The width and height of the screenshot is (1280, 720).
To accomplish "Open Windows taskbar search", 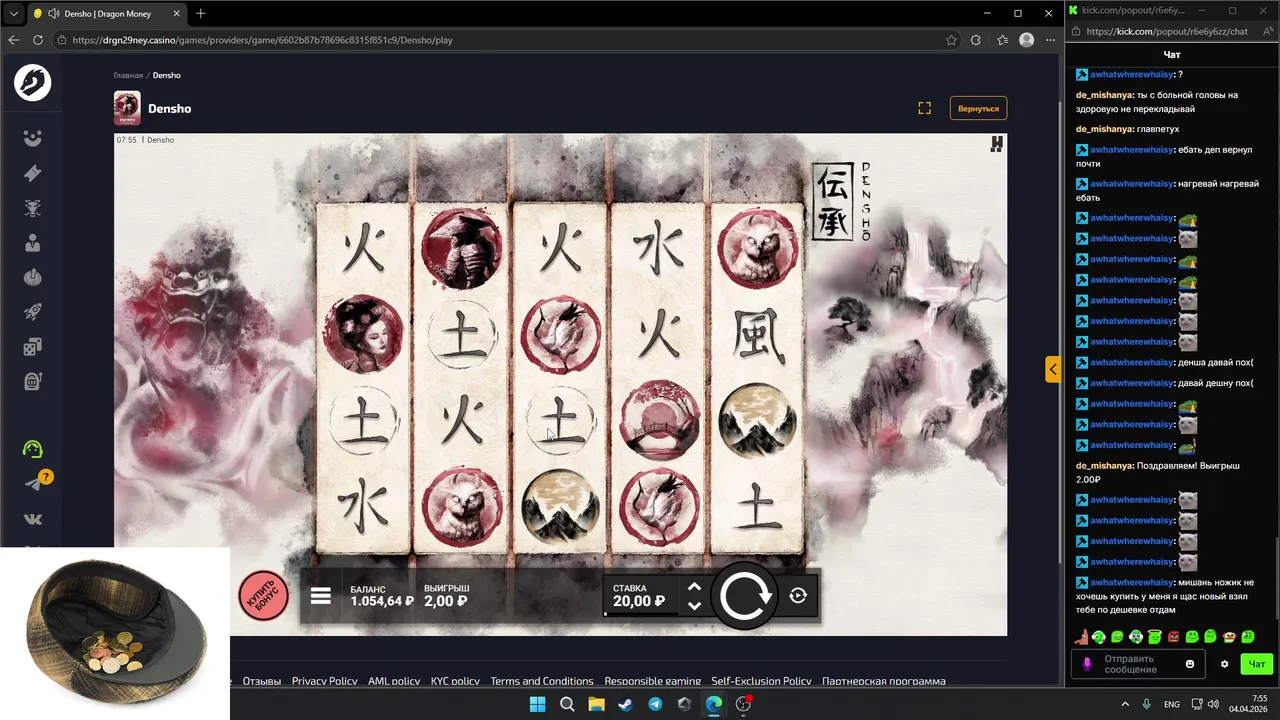I will (x=567, y=704).
